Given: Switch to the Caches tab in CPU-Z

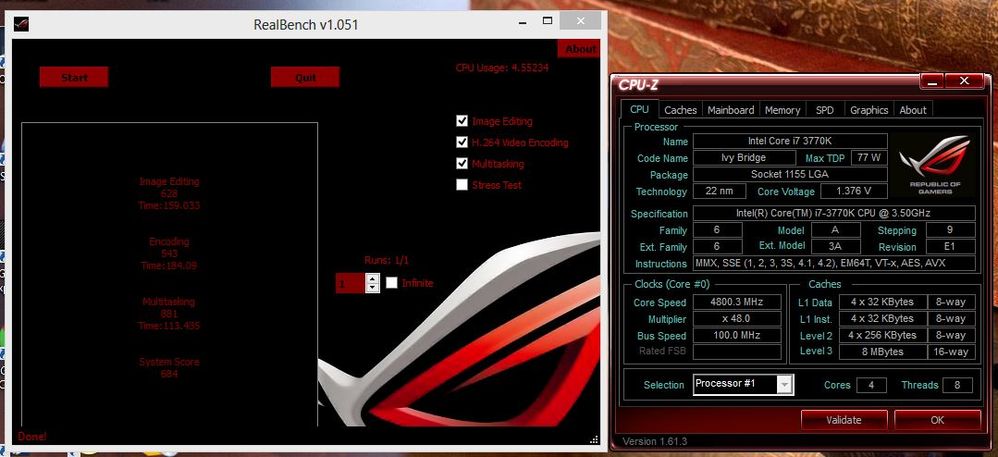Looking at the screenshot, I should click(x=680, y=110).
